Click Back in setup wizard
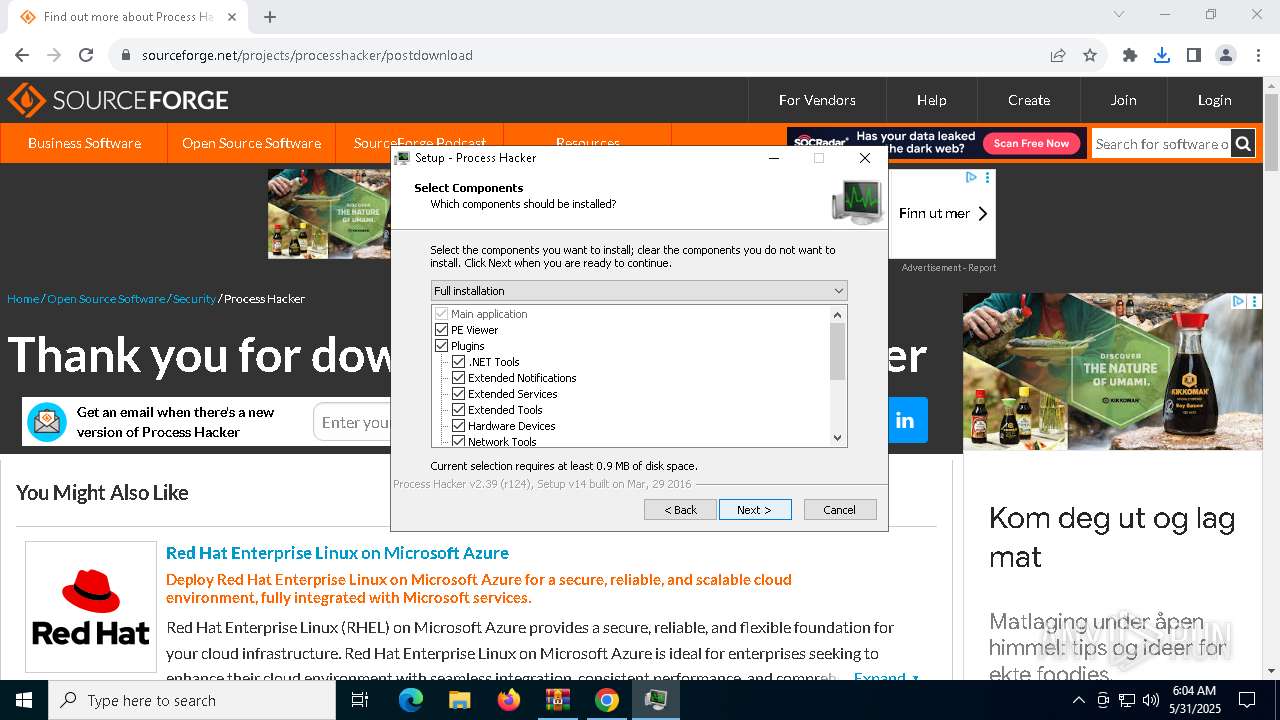 point(681,510)
